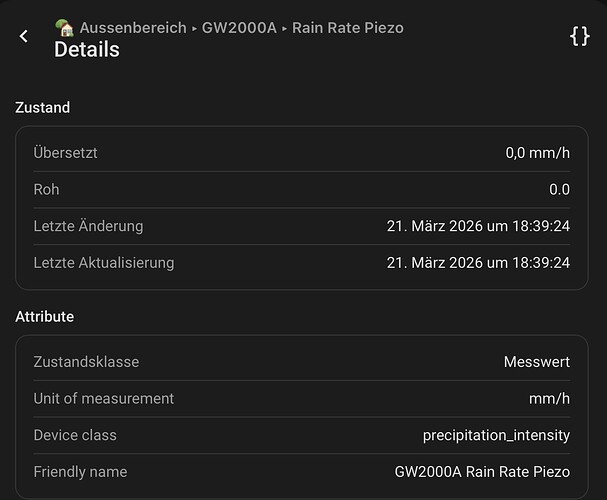607x500 pixels.
Task: Click the Device class label
Action: pyautogui.click(x=75, y=435)
